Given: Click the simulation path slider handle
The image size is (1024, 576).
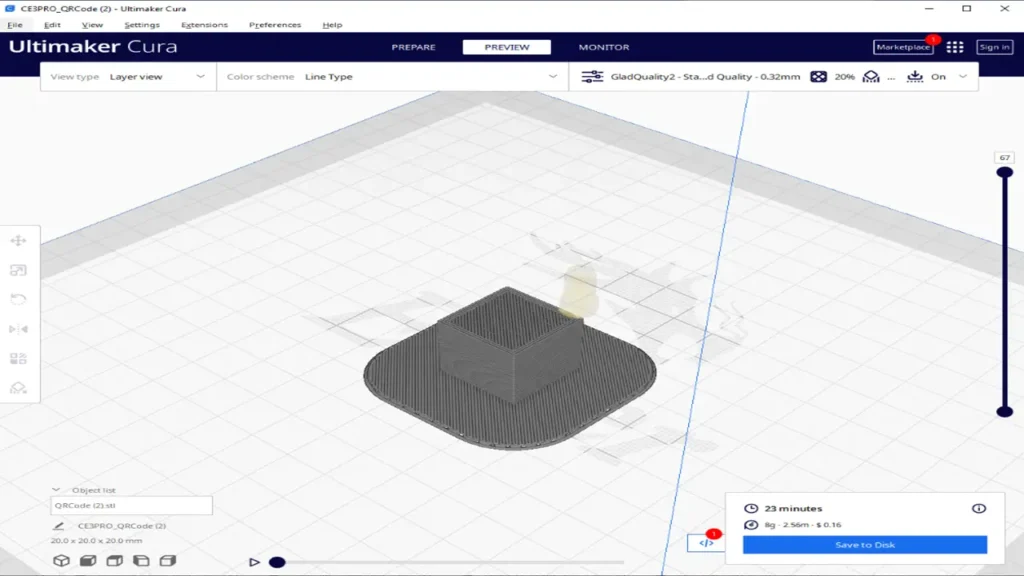Looking at the screenshot, I should point(277,562).
